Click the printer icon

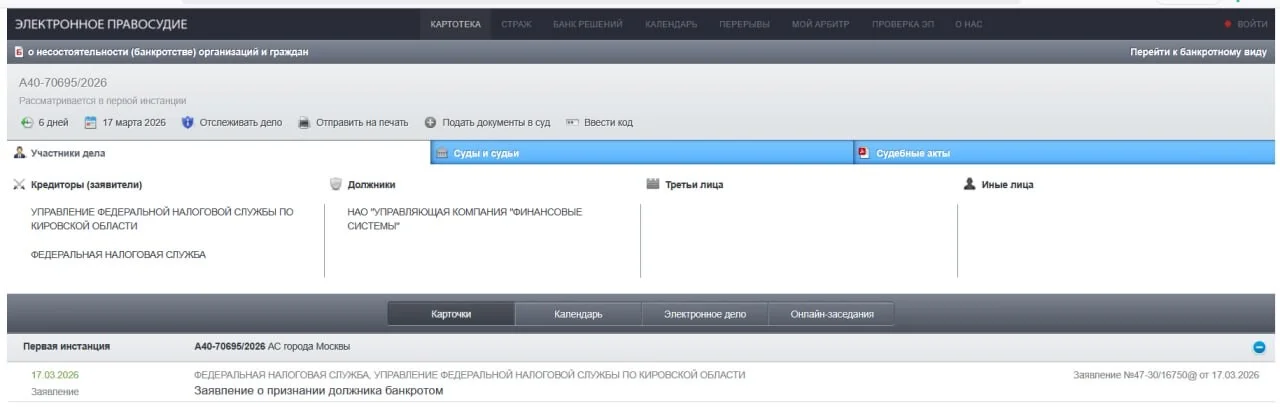click(x=304, y=123)
